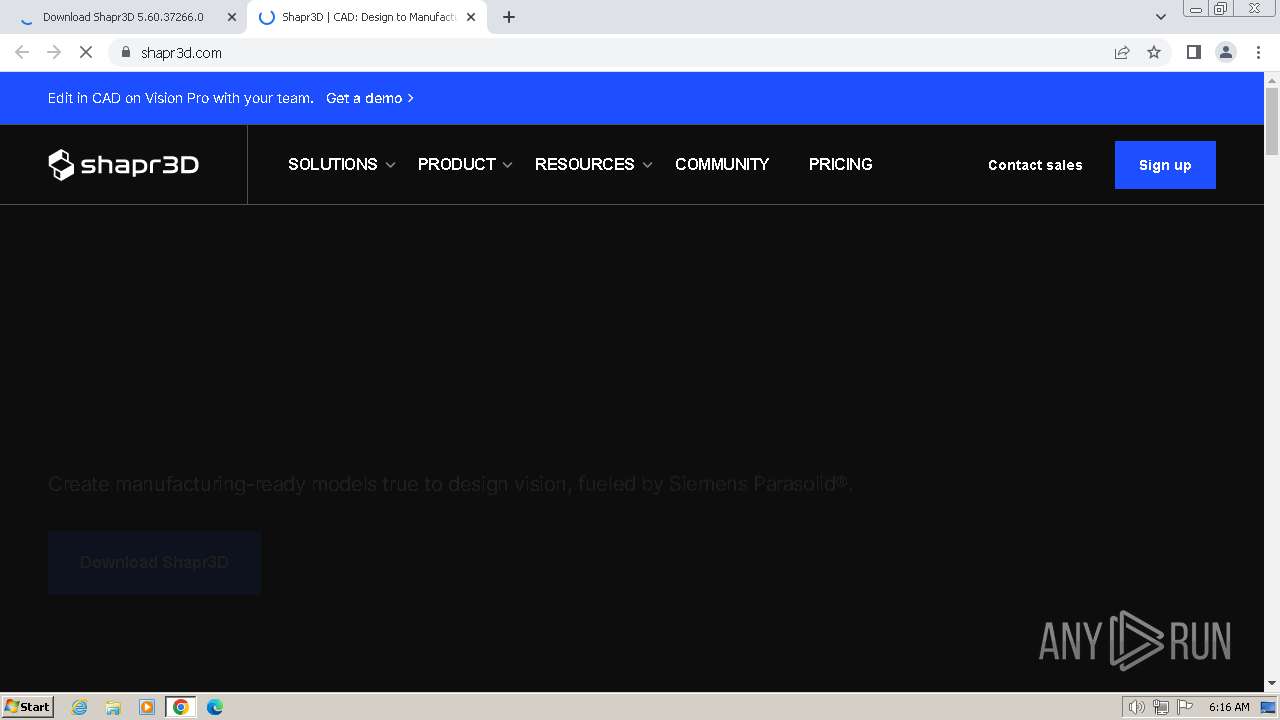Screen dimensions: 1280x720
Task: Click the Edit in CAD on Vision Pro banner text
Action: tap(181, 98)
